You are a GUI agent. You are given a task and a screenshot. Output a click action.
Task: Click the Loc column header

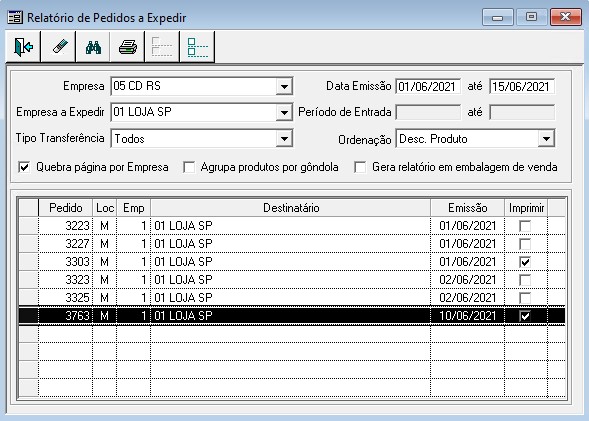(104, 208)
